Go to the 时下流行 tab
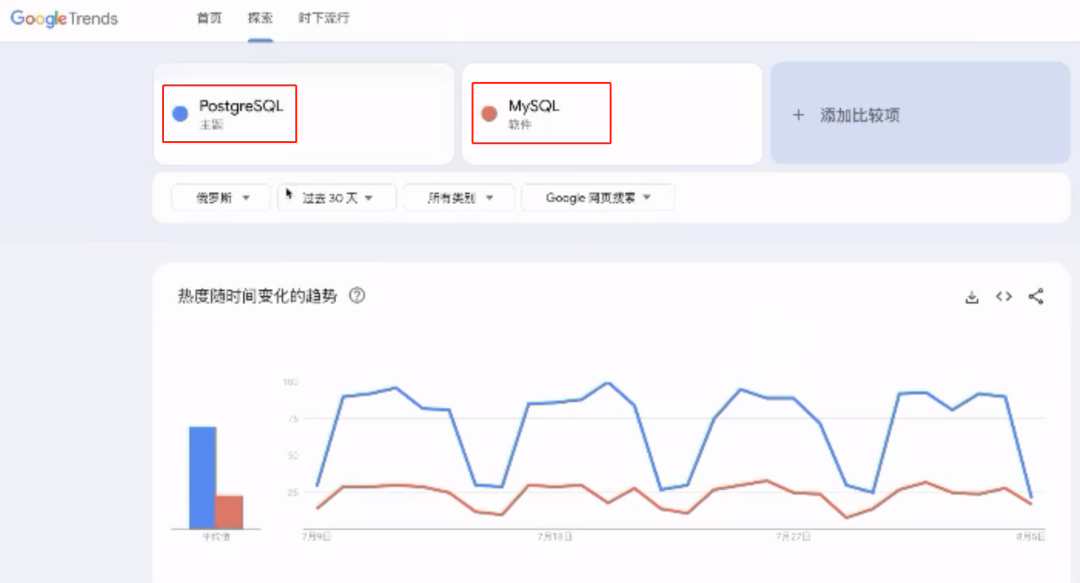Image resolution: width=1080 pixels, height=583 pixels. (x=324, y=19)
